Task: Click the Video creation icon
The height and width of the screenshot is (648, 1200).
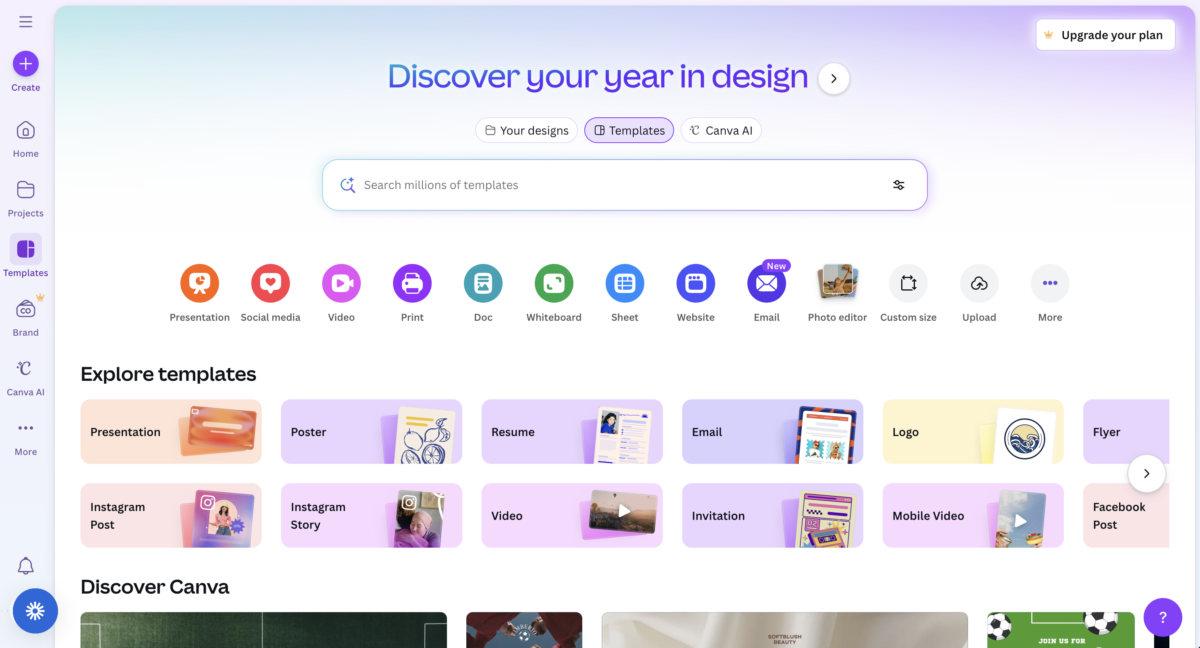Action: coord(341,282)
